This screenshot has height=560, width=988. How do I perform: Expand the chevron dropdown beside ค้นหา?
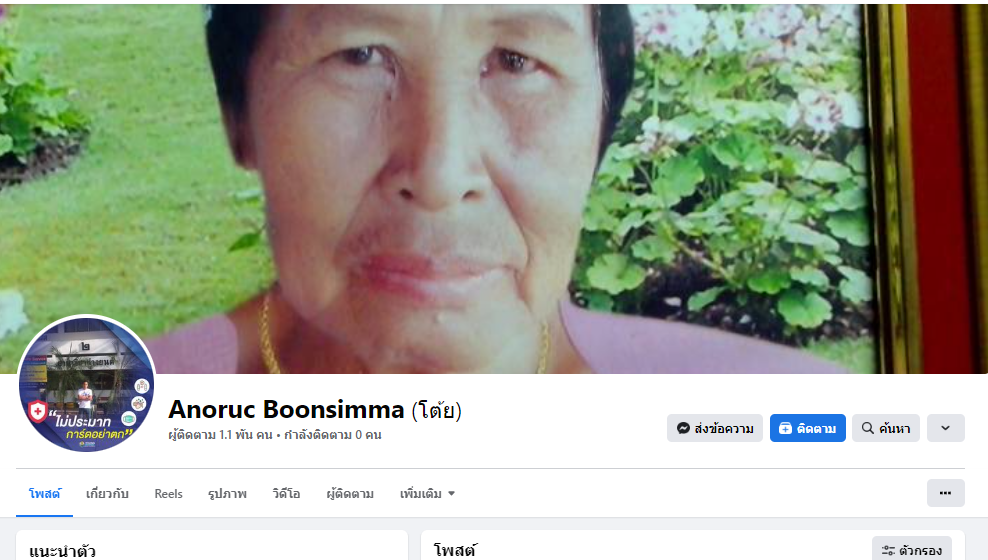(x=945, y=428)
